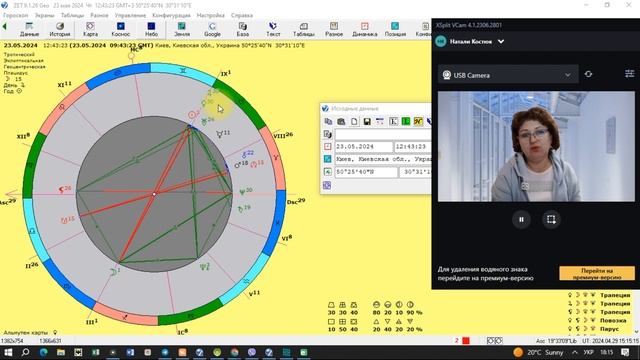Image resolution: width=640 pixels, height=360 pixels.
Task: Show hidden tray icons chevron
Action: coord(575,352)
